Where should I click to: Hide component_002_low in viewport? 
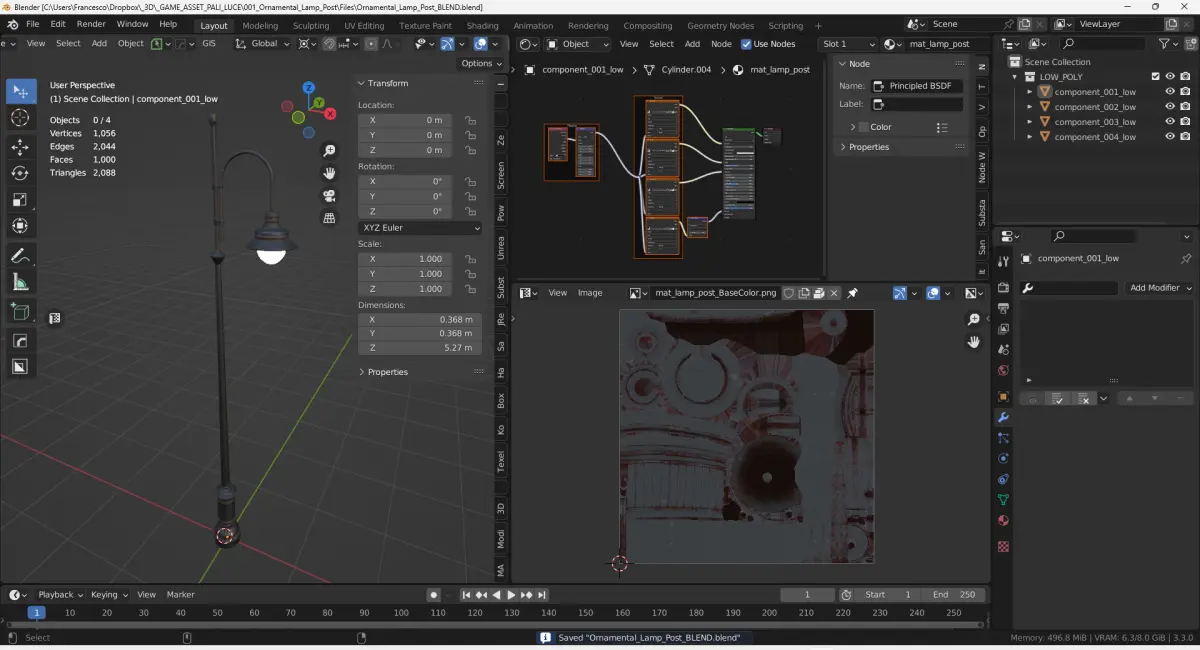click(x=1169, y=107)
